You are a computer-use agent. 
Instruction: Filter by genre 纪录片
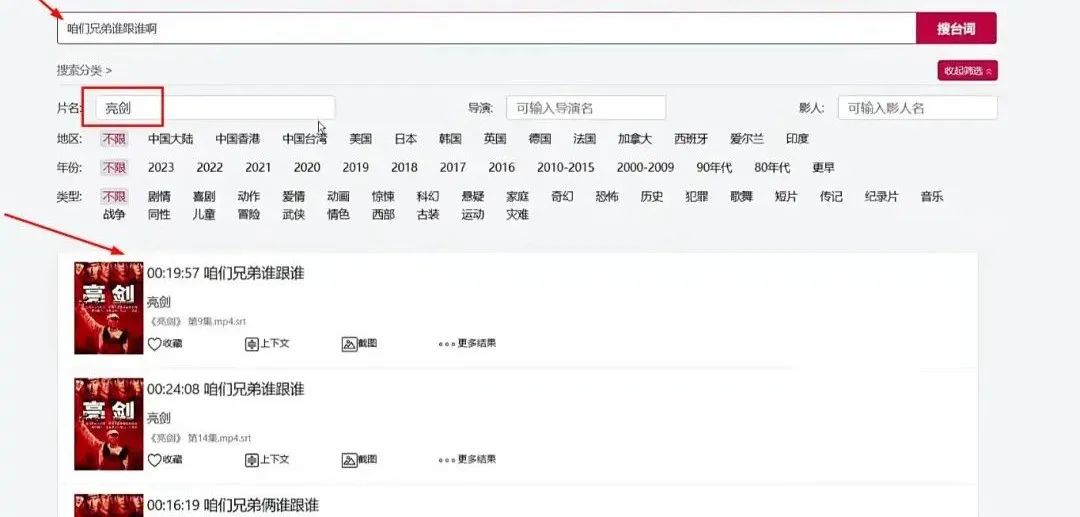coord(882,196)
